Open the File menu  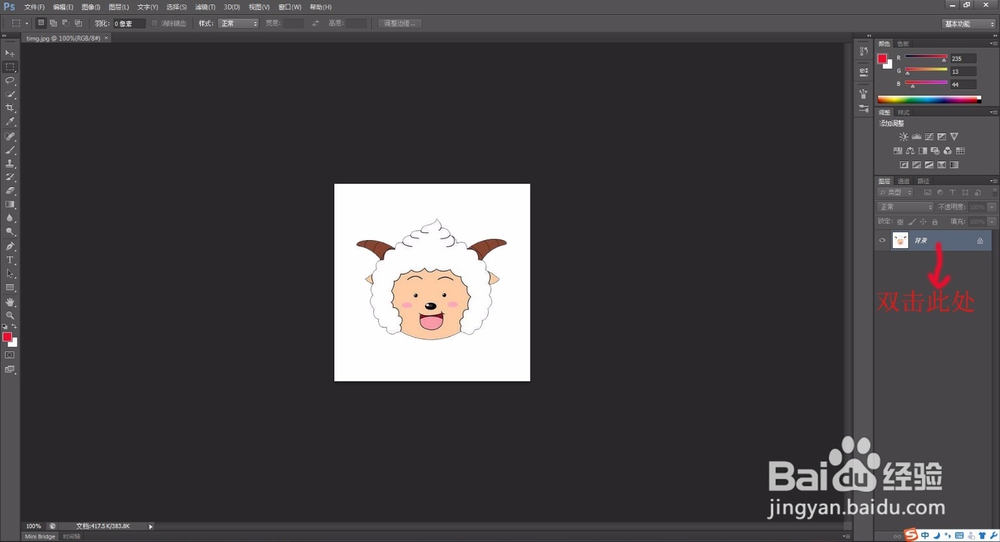(34, 7)
